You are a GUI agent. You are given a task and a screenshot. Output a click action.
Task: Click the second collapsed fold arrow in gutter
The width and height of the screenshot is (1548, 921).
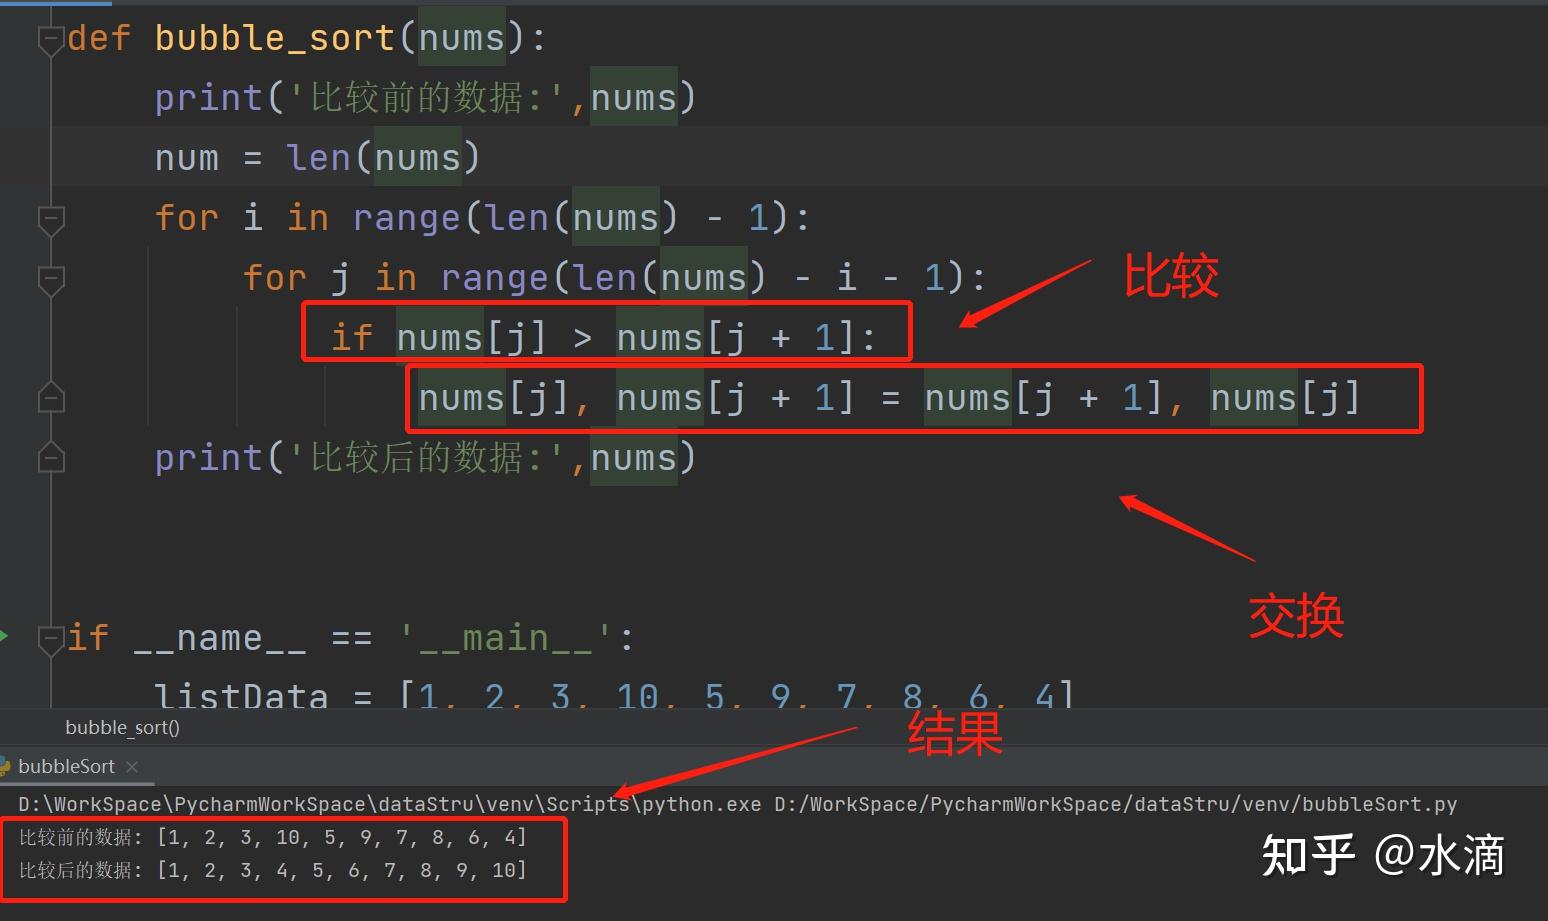[50, 457]
